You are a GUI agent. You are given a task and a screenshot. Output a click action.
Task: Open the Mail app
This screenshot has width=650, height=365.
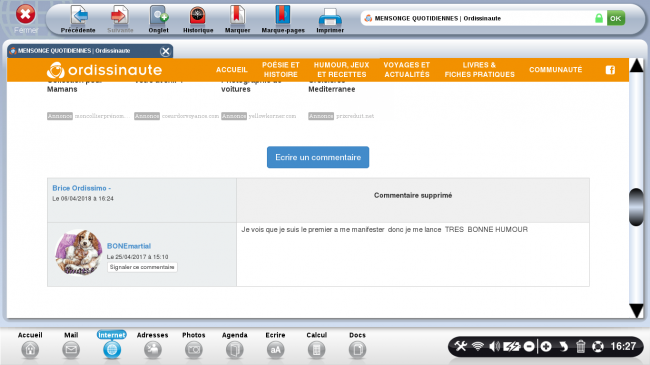point(71,345)
